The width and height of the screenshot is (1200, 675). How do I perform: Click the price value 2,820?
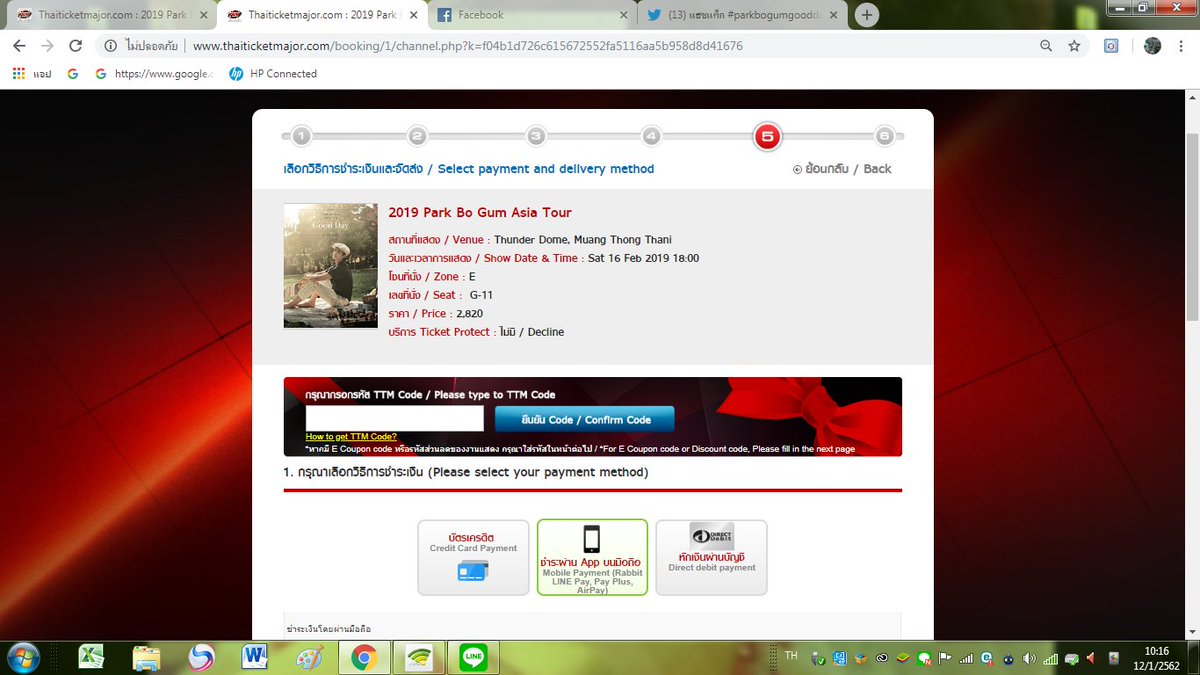(x=469, y=314)
